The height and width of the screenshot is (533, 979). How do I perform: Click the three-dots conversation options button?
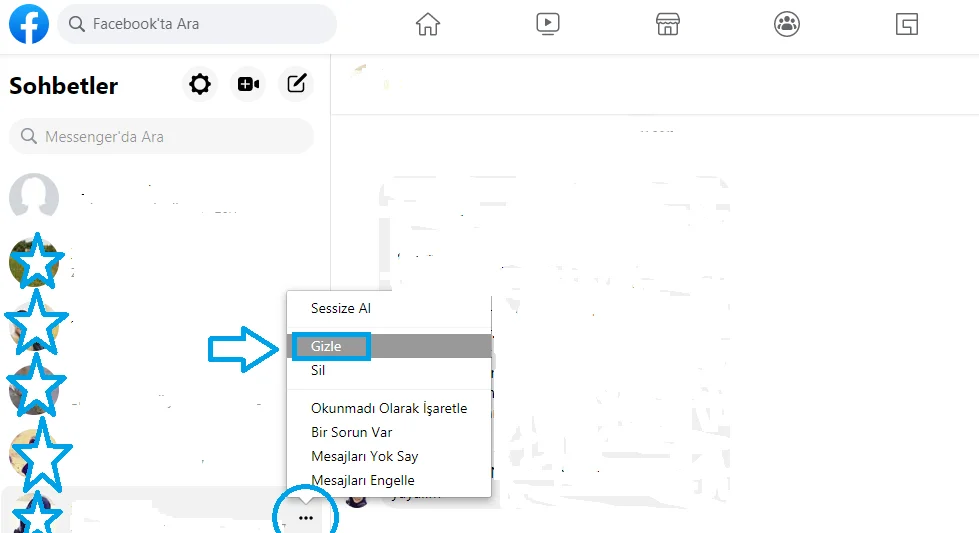click(x=306, y=517)
